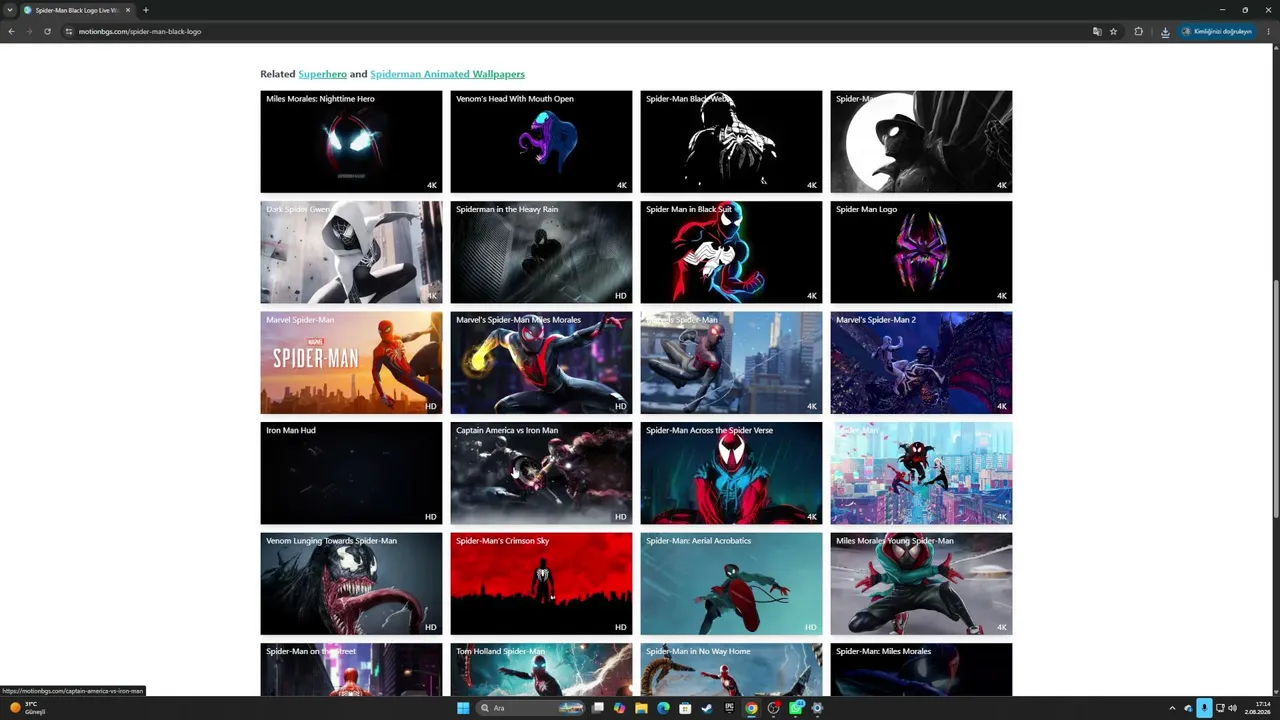This screenshot has width=1280, height=720.
Task: Open the taskbar clock and date
Action: tap(1258, 708)
